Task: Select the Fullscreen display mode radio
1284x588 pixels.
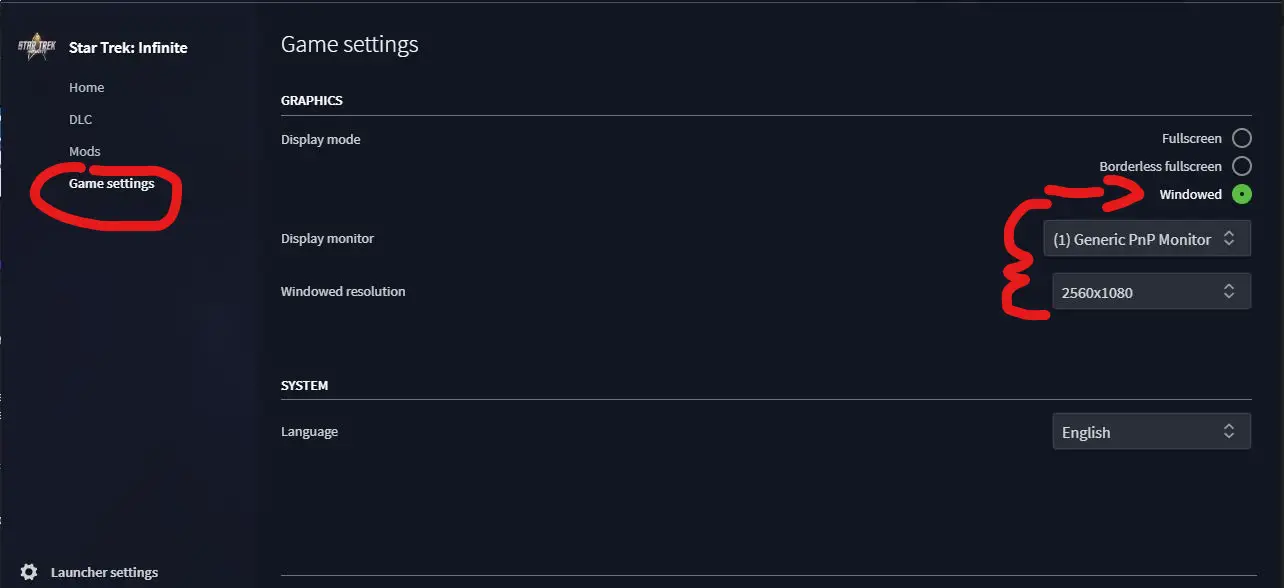Action: (1242, 138)
